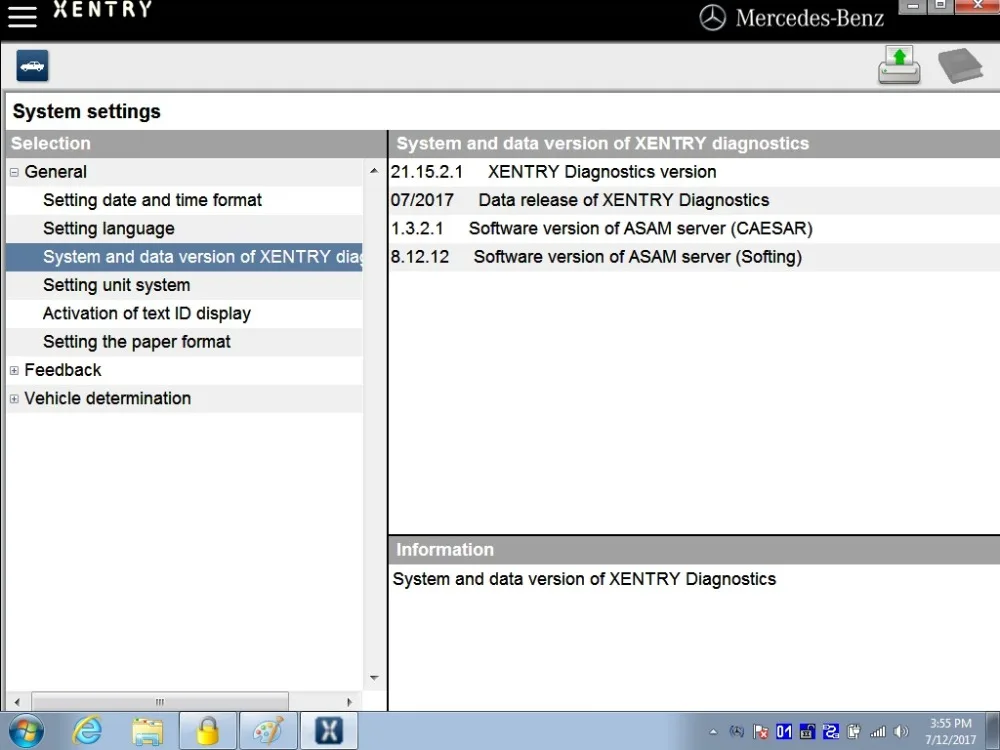This screenshot has height=750, width=1000.
Task: Click the 21.15.2.1 XENTRY Diagnostics version row
Action: [694, 172]
